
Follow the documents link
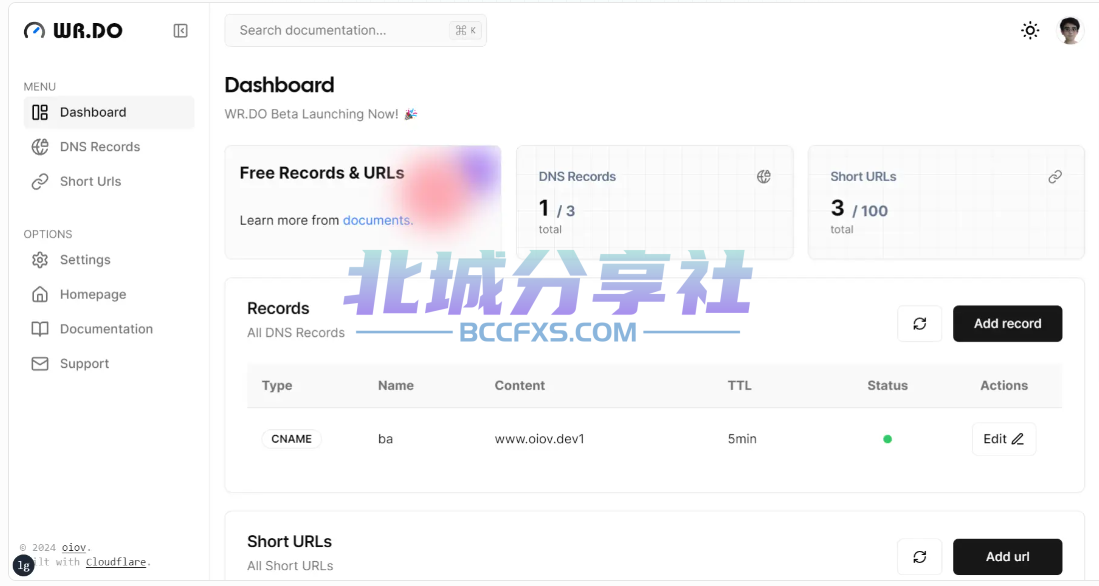[x=378, y=220]
